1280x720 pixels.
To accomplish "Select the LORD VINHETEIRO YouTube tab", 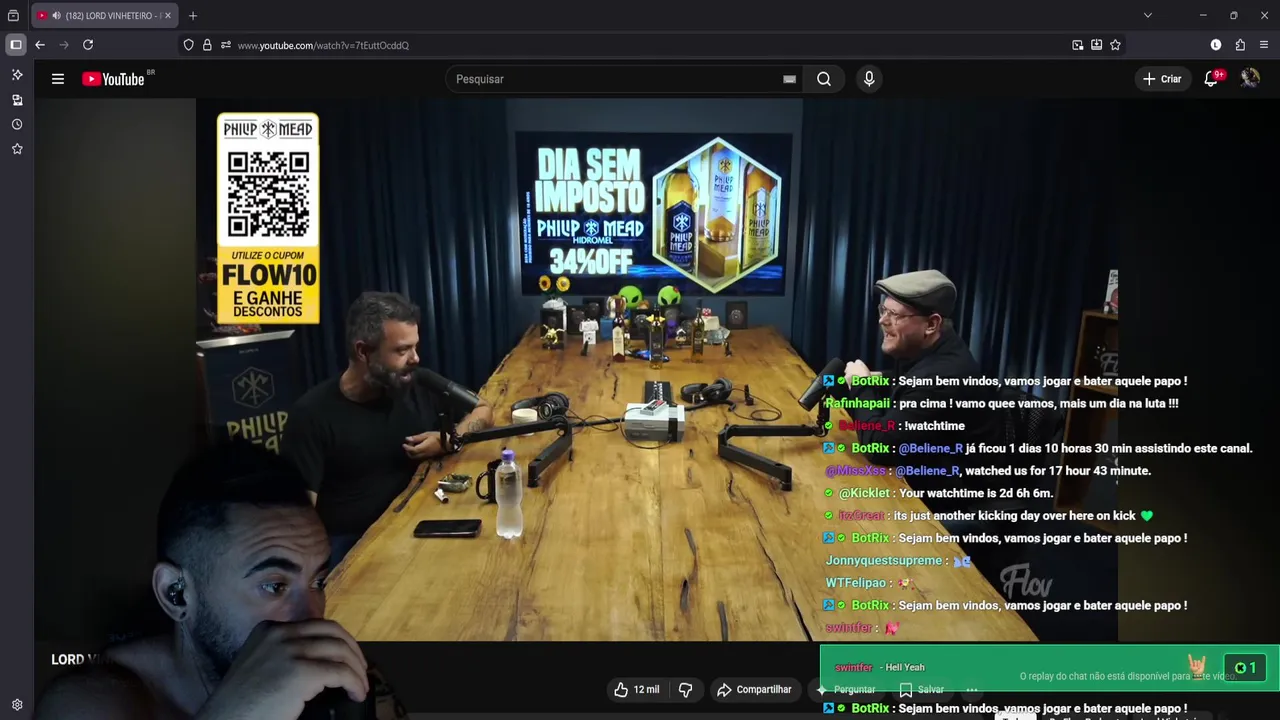I will pos(104,16).
